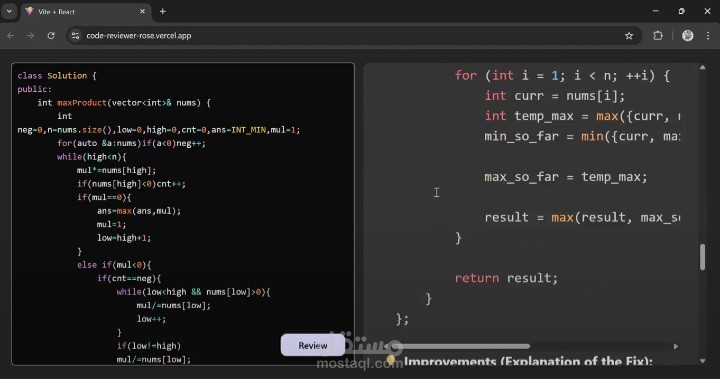This screenshot has height=379, width=720.
Task: Reload the page with refresh icon
Action: click(x=51, y=35)
